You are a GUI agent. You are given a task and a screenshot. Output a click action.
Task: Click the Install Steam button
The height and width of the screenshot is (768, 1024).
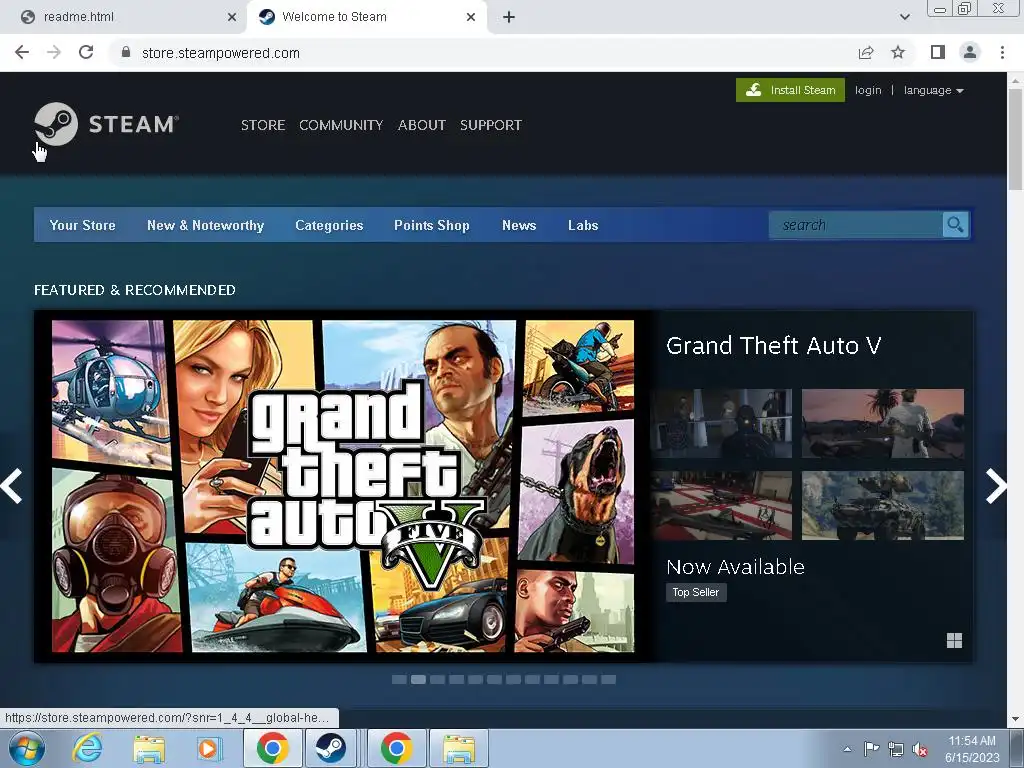tap(790, 90)
